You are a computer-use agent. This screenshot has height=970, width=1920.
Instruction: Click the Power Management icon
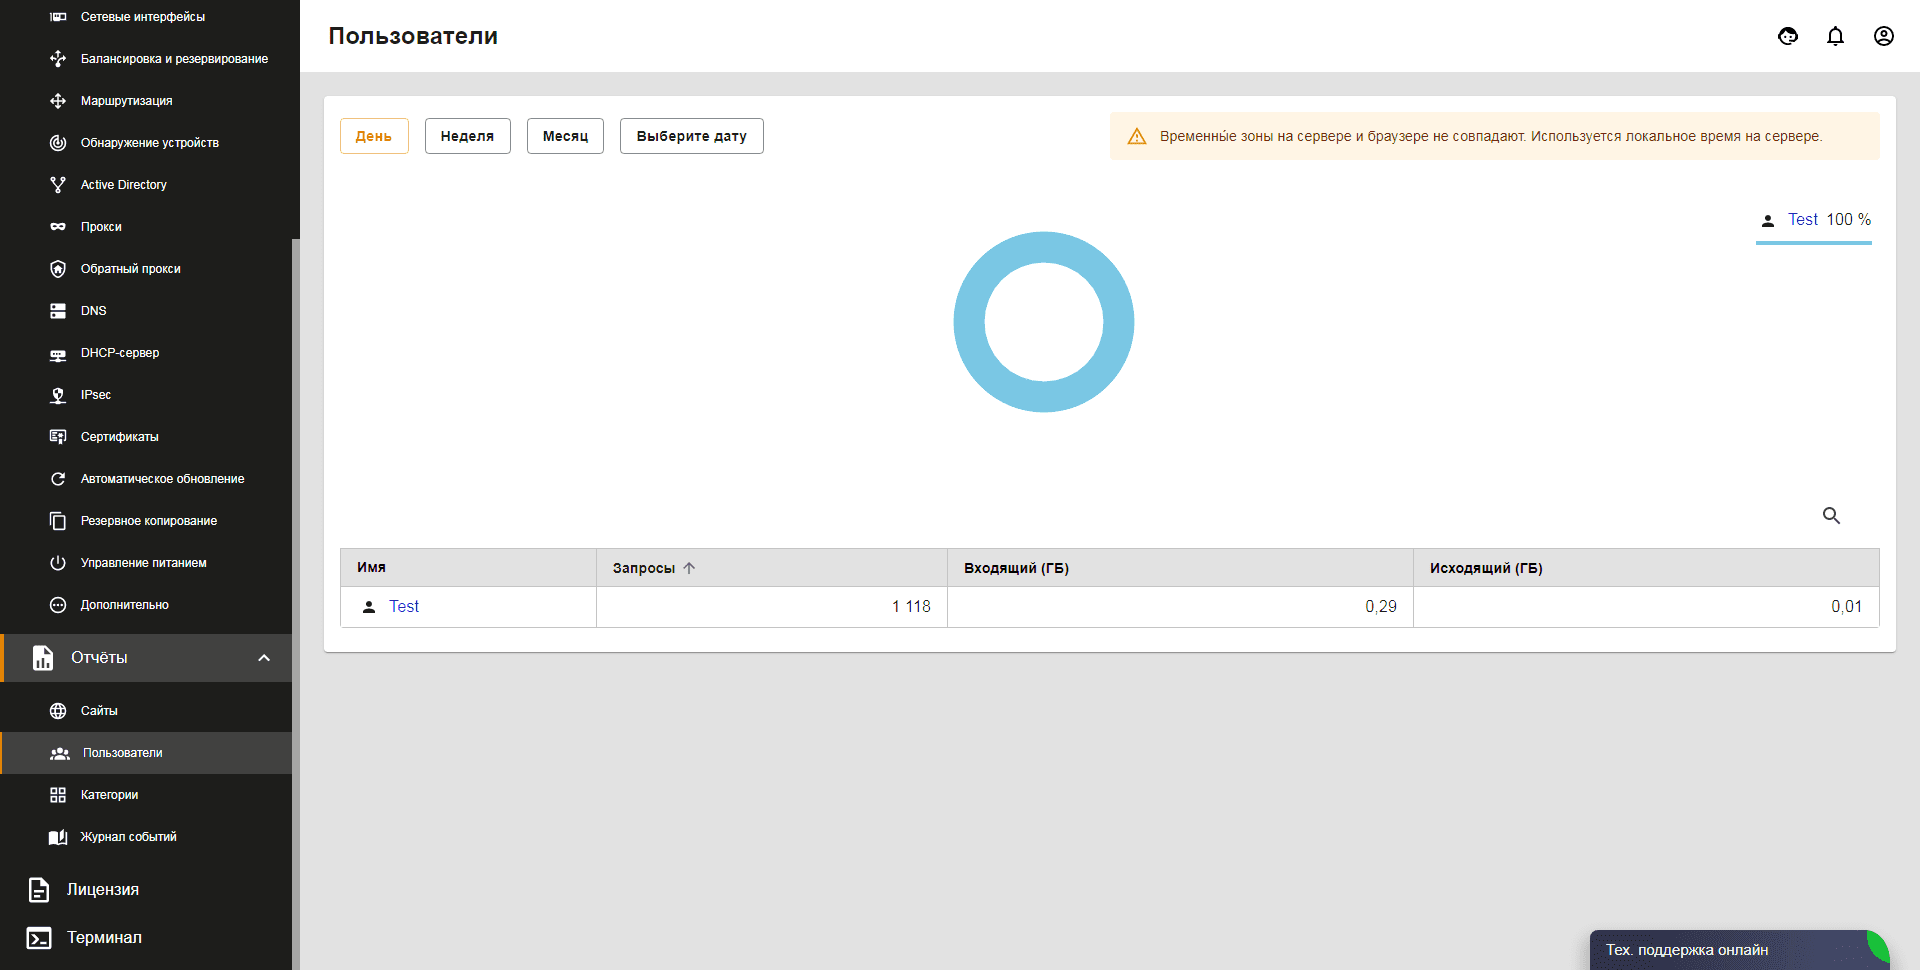58,563
